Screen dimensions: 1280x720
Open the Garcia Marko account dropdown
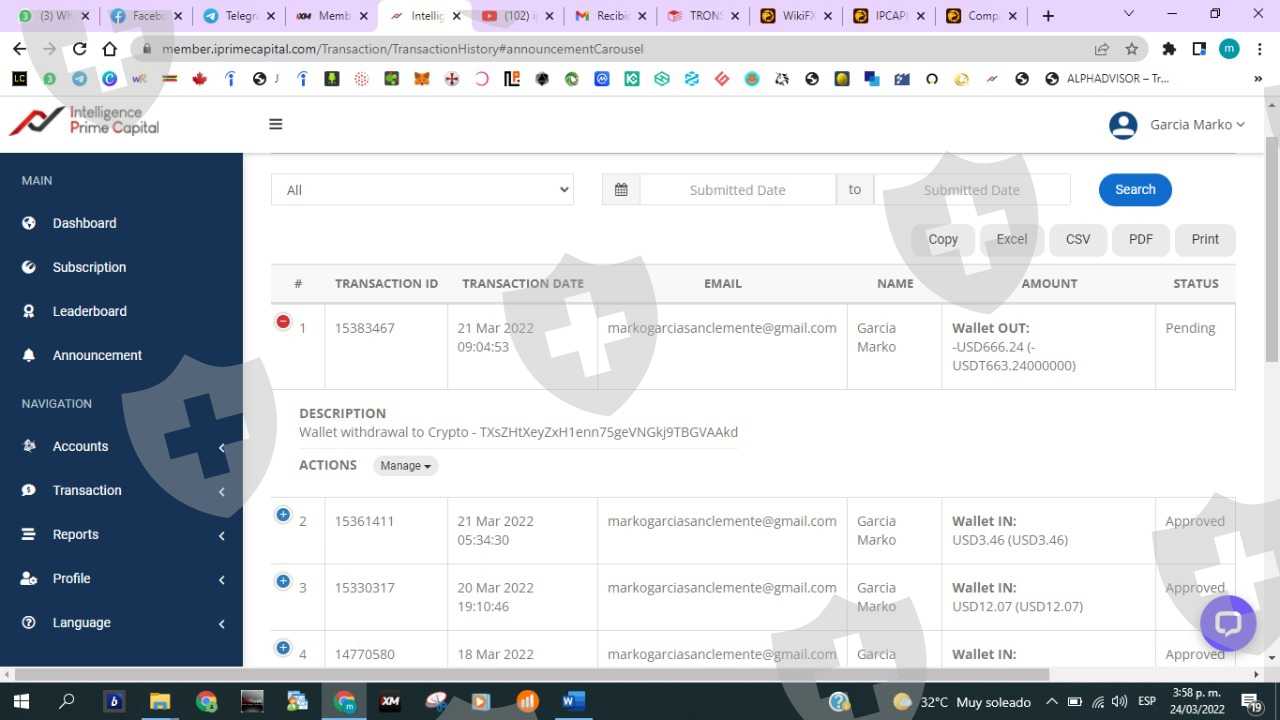pyautogui.click(x=1197, y=125)
